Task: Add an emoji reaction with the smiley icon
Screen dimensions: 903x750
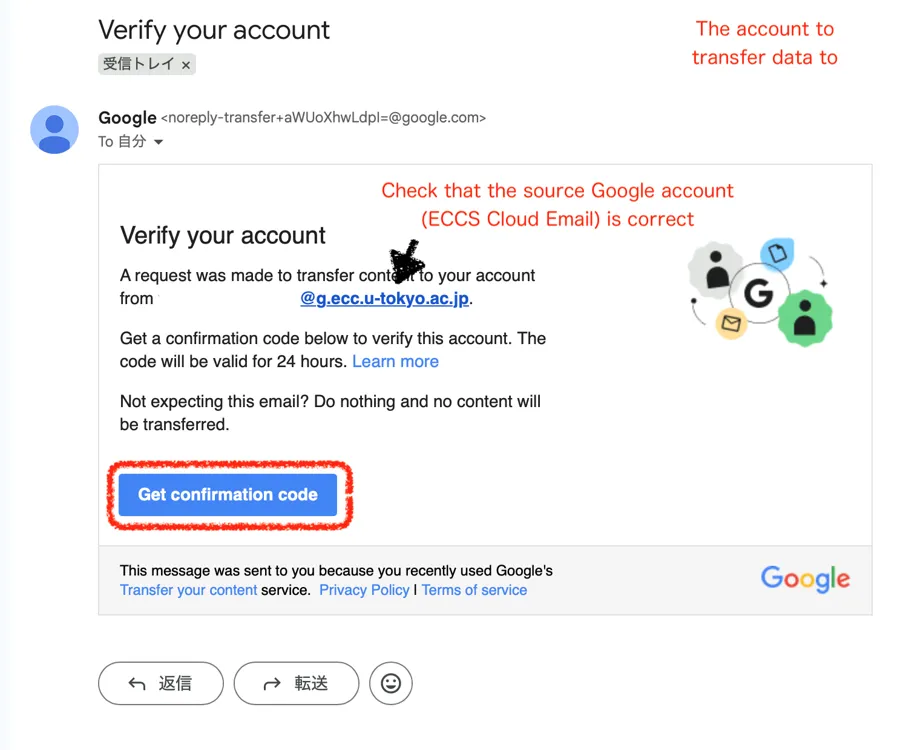Action: tap(391, 684)
